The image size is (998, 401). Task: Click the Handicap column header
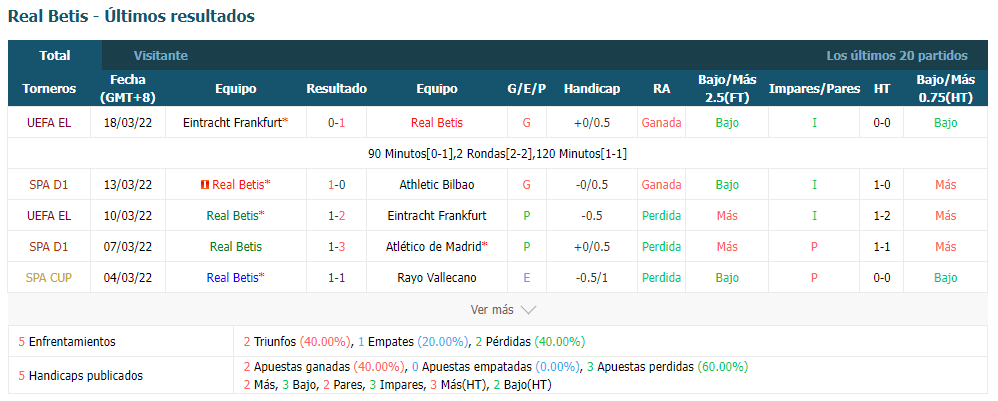(592, 88)
